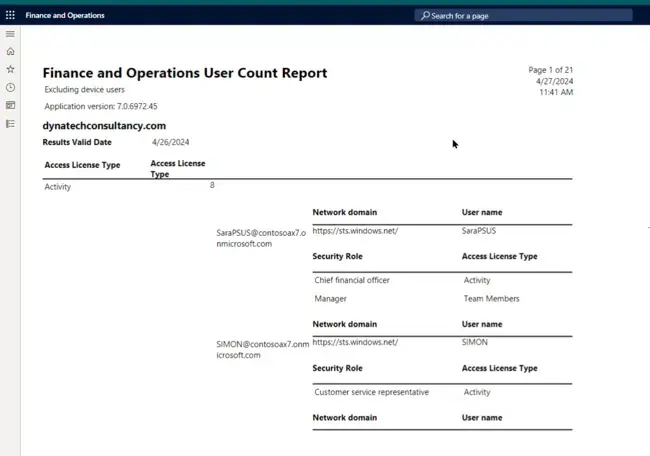This screenshot has width=650, height=456.
Task: Focus the Search for a page field
Action: [x=524, y=16]
